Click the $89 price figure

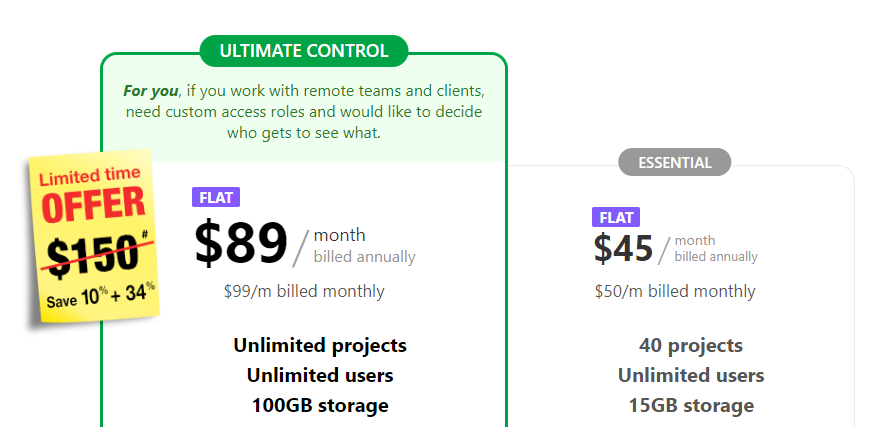(x=241, y=244)
